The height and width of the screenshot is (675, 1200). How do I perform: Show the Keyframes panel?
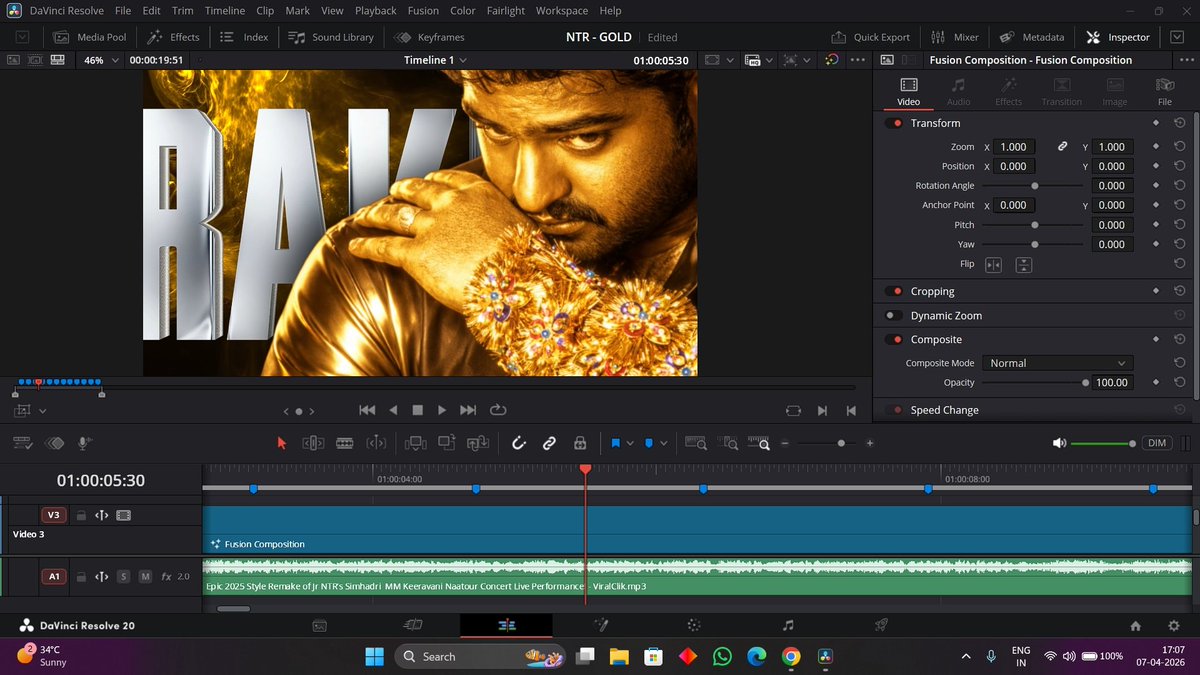coord(429,37)
